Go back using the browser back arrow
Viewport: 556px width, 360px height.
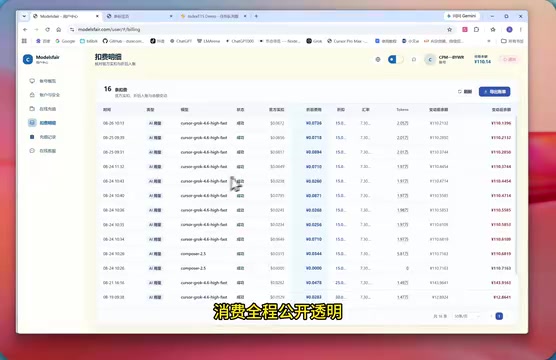tap(25, 29)
